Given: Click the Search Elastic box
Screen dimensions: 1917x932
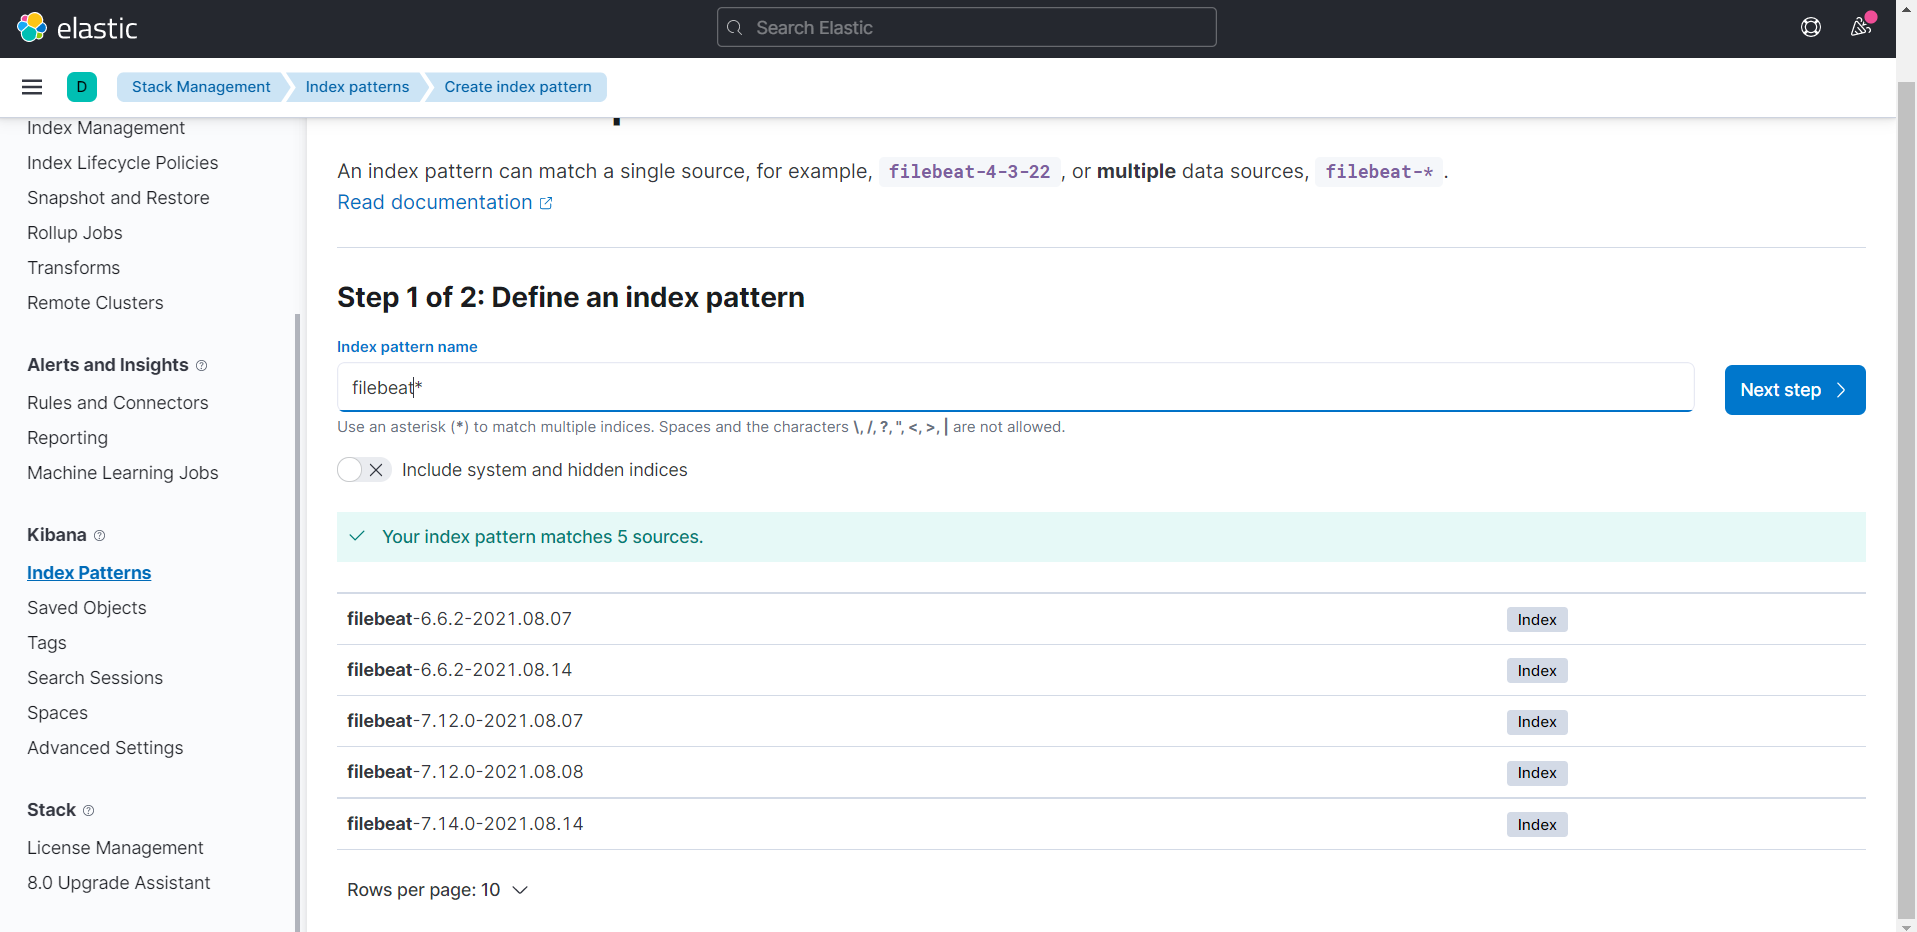Looking at the screenshot, I should (x=967, y=28).
